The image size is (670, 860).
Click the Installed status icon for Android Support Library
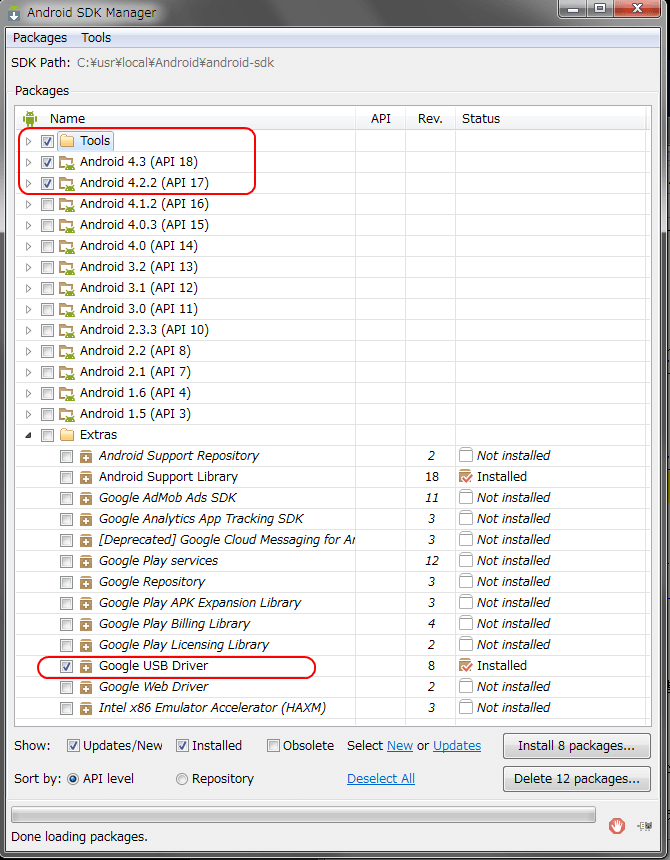pyautogui.click(x=465, y=477)
